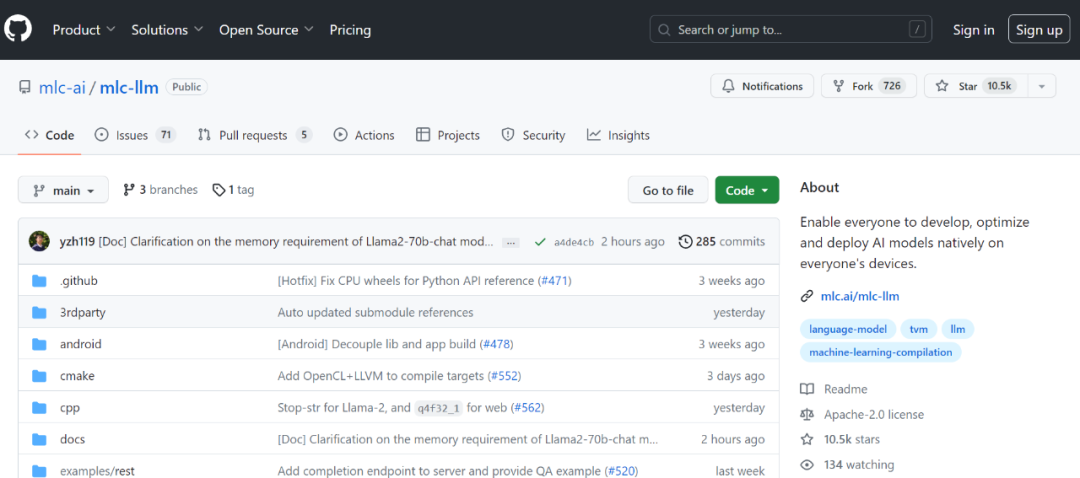
Task: Open the yzh119 author link
Action: pos(77,242)
